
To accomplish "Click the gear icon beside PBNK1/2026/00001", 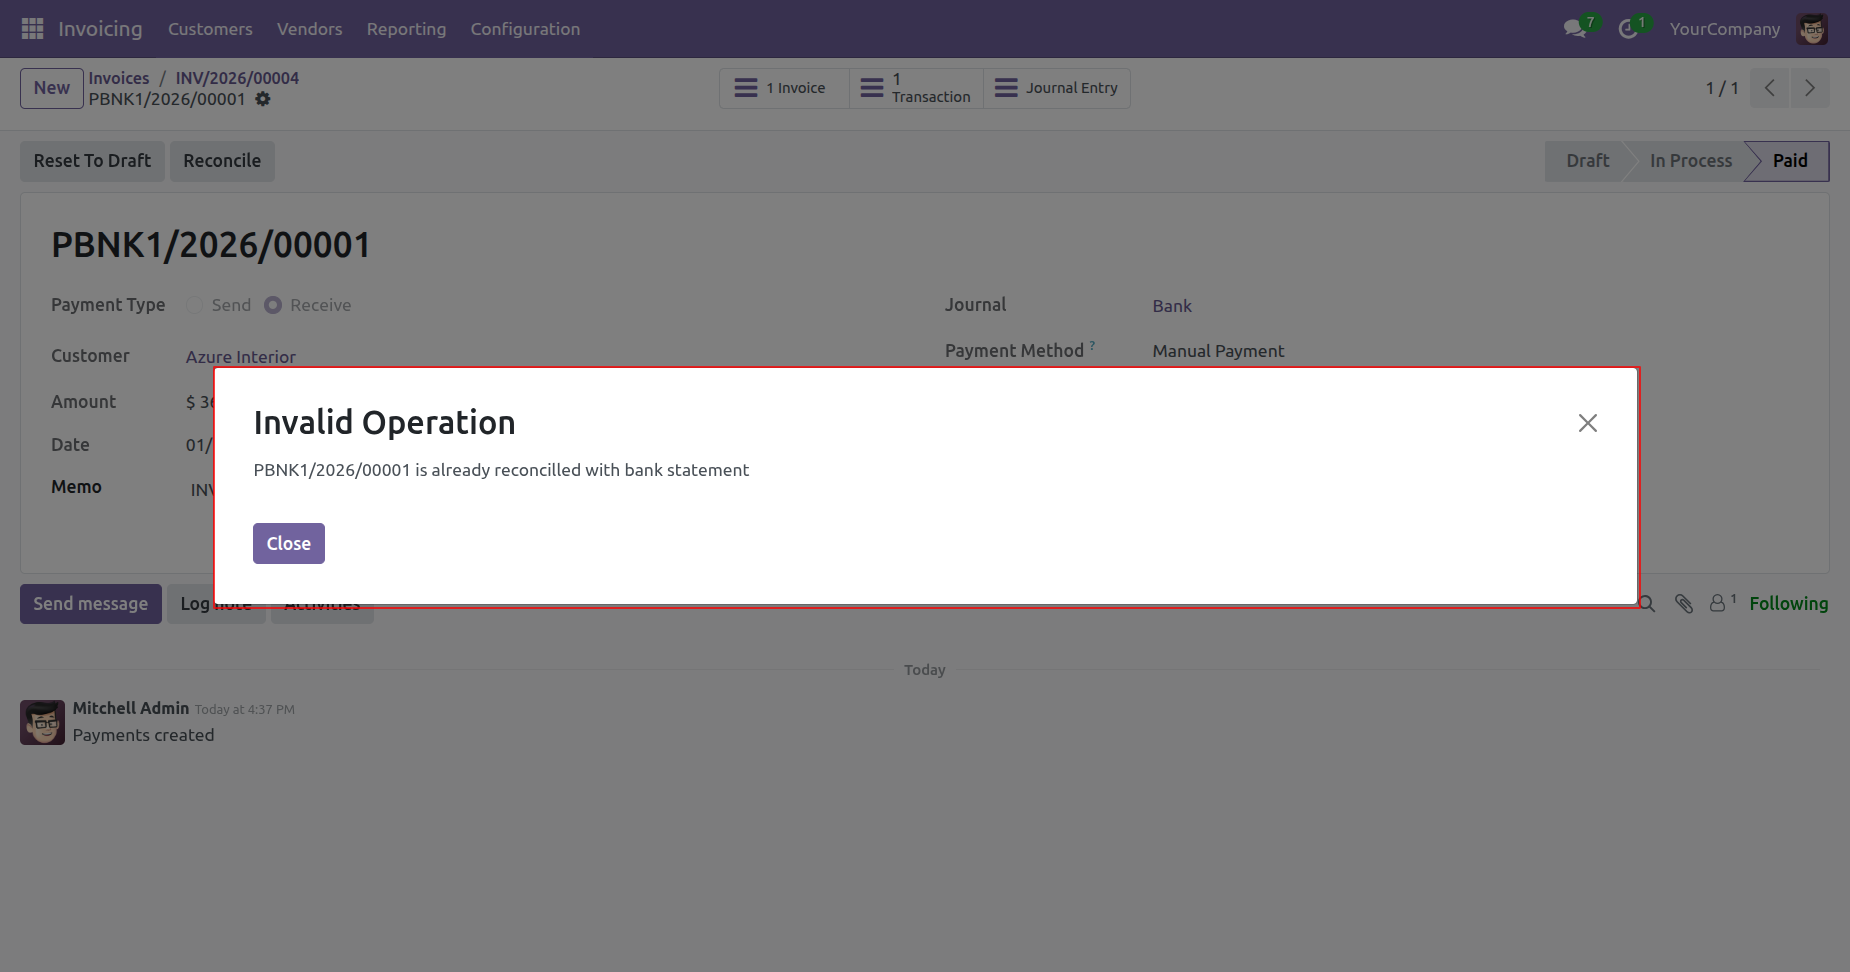I will click(x=263, y=99).
